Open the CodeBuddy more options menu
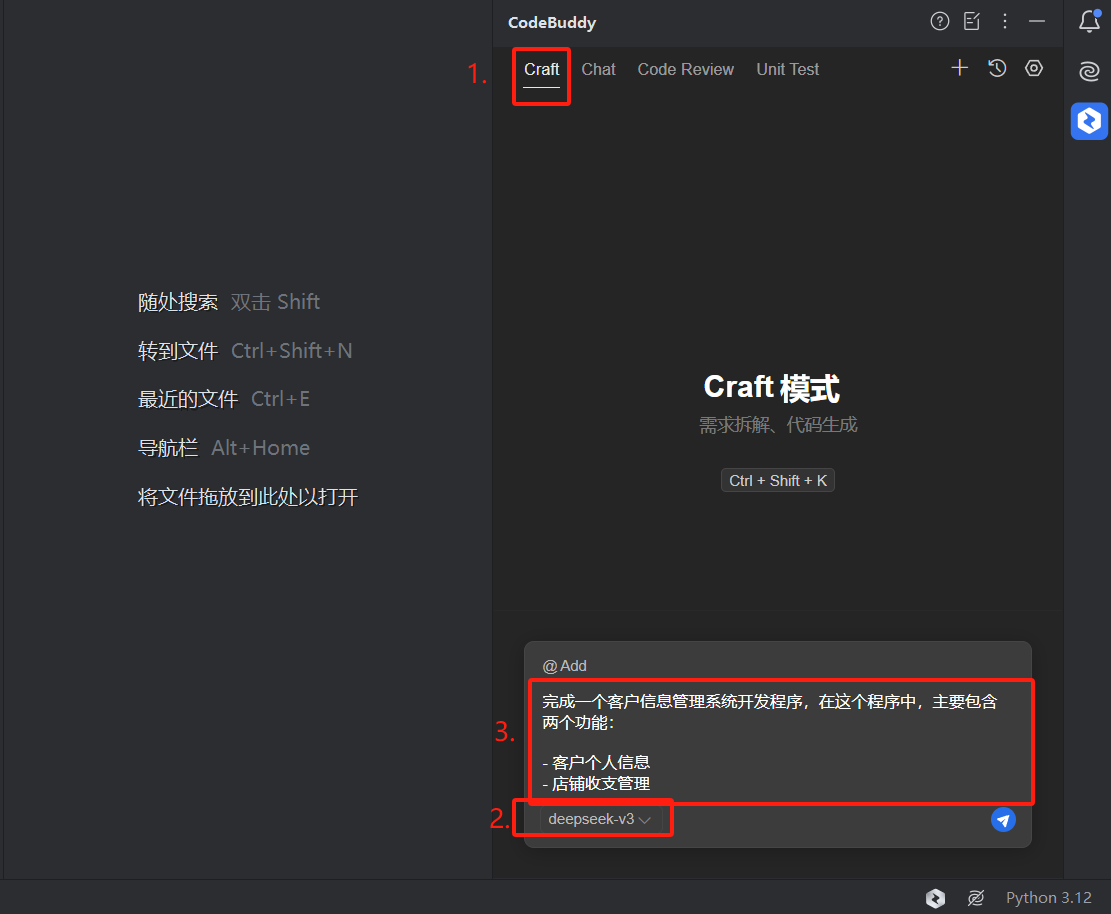Image resolution: width=1111 pixels, height=914 pixels. coord(1005,22)
